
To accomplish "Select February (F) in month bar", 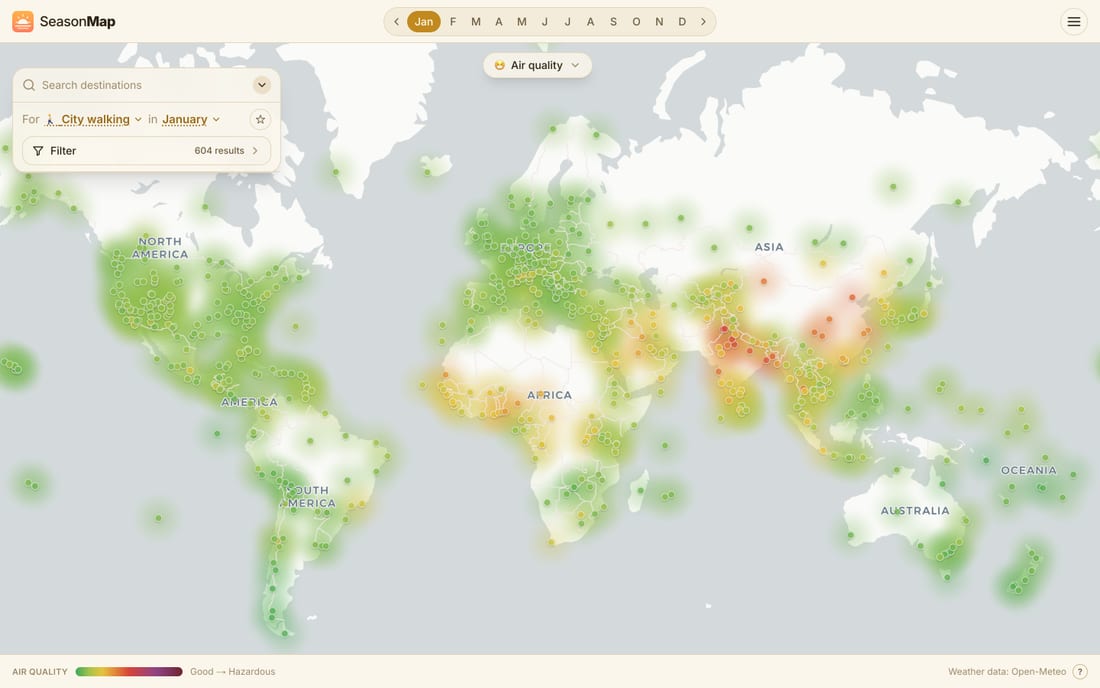I will tap(453, 22).
